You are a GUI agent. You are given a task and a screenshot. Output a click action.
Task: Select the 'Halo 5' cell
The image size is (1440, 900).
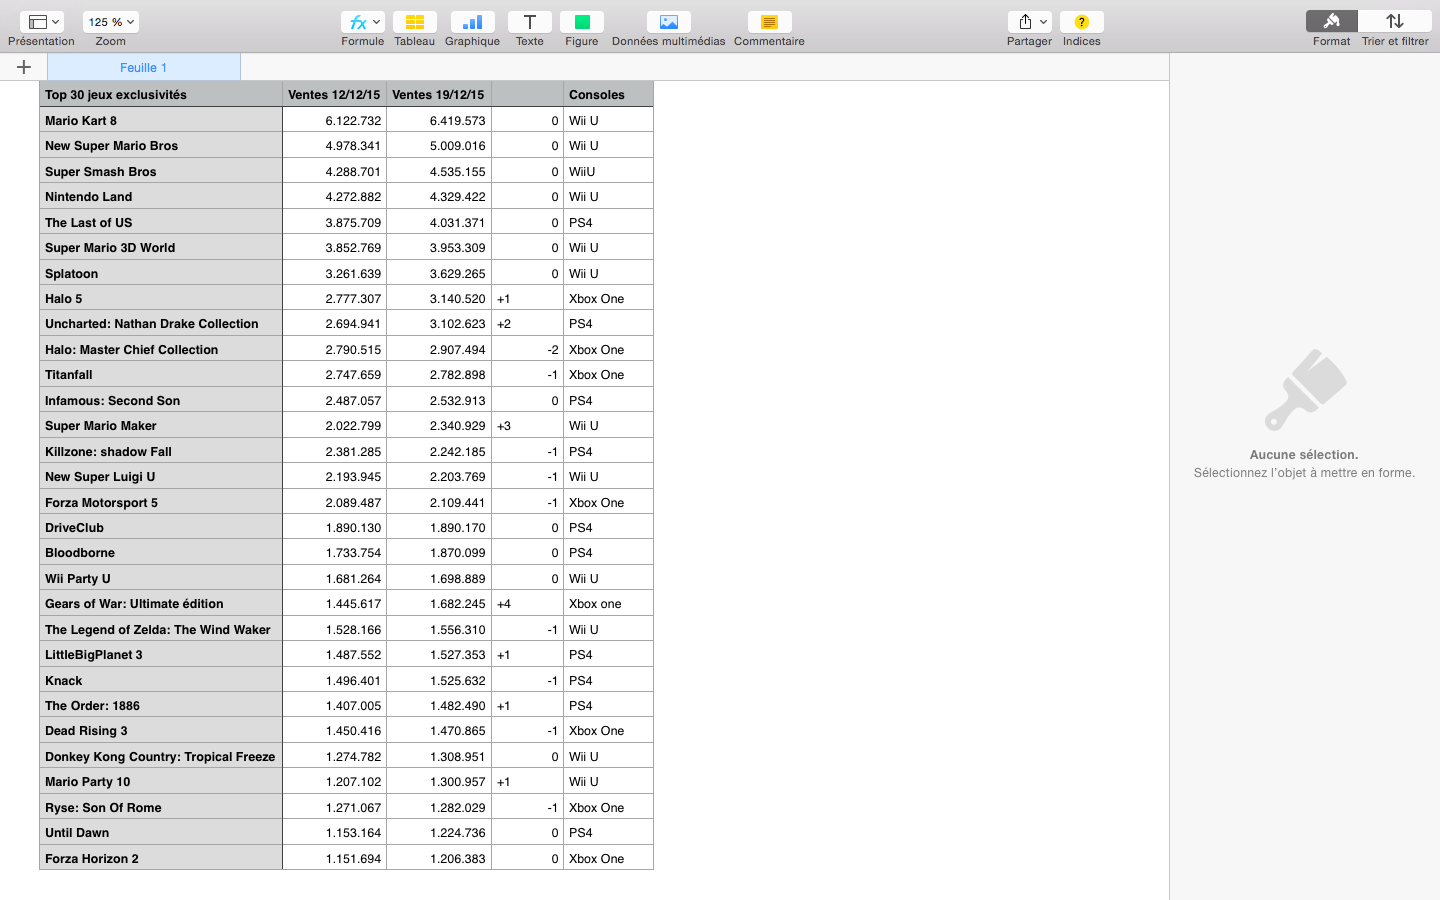[x=161, y=299]
